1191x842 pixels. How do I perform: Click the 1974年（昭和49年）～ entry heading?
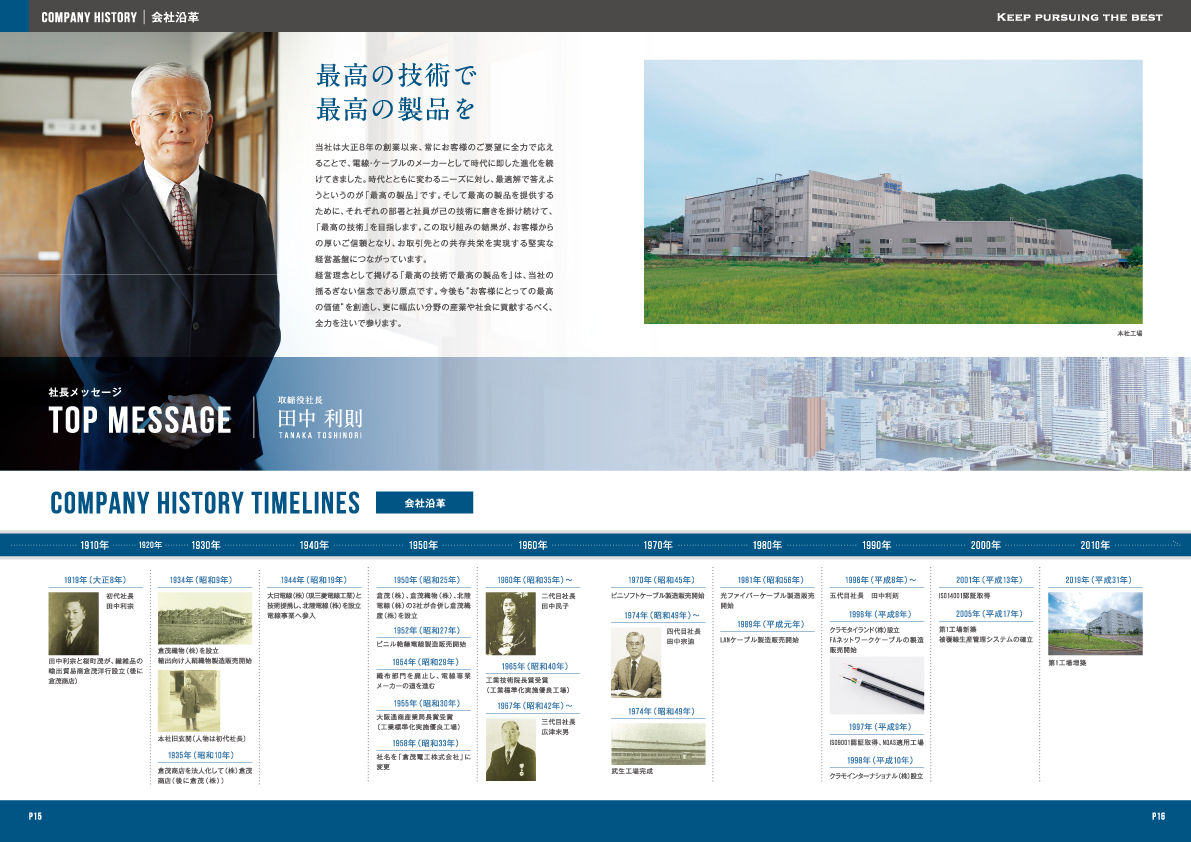pos(662,616)
